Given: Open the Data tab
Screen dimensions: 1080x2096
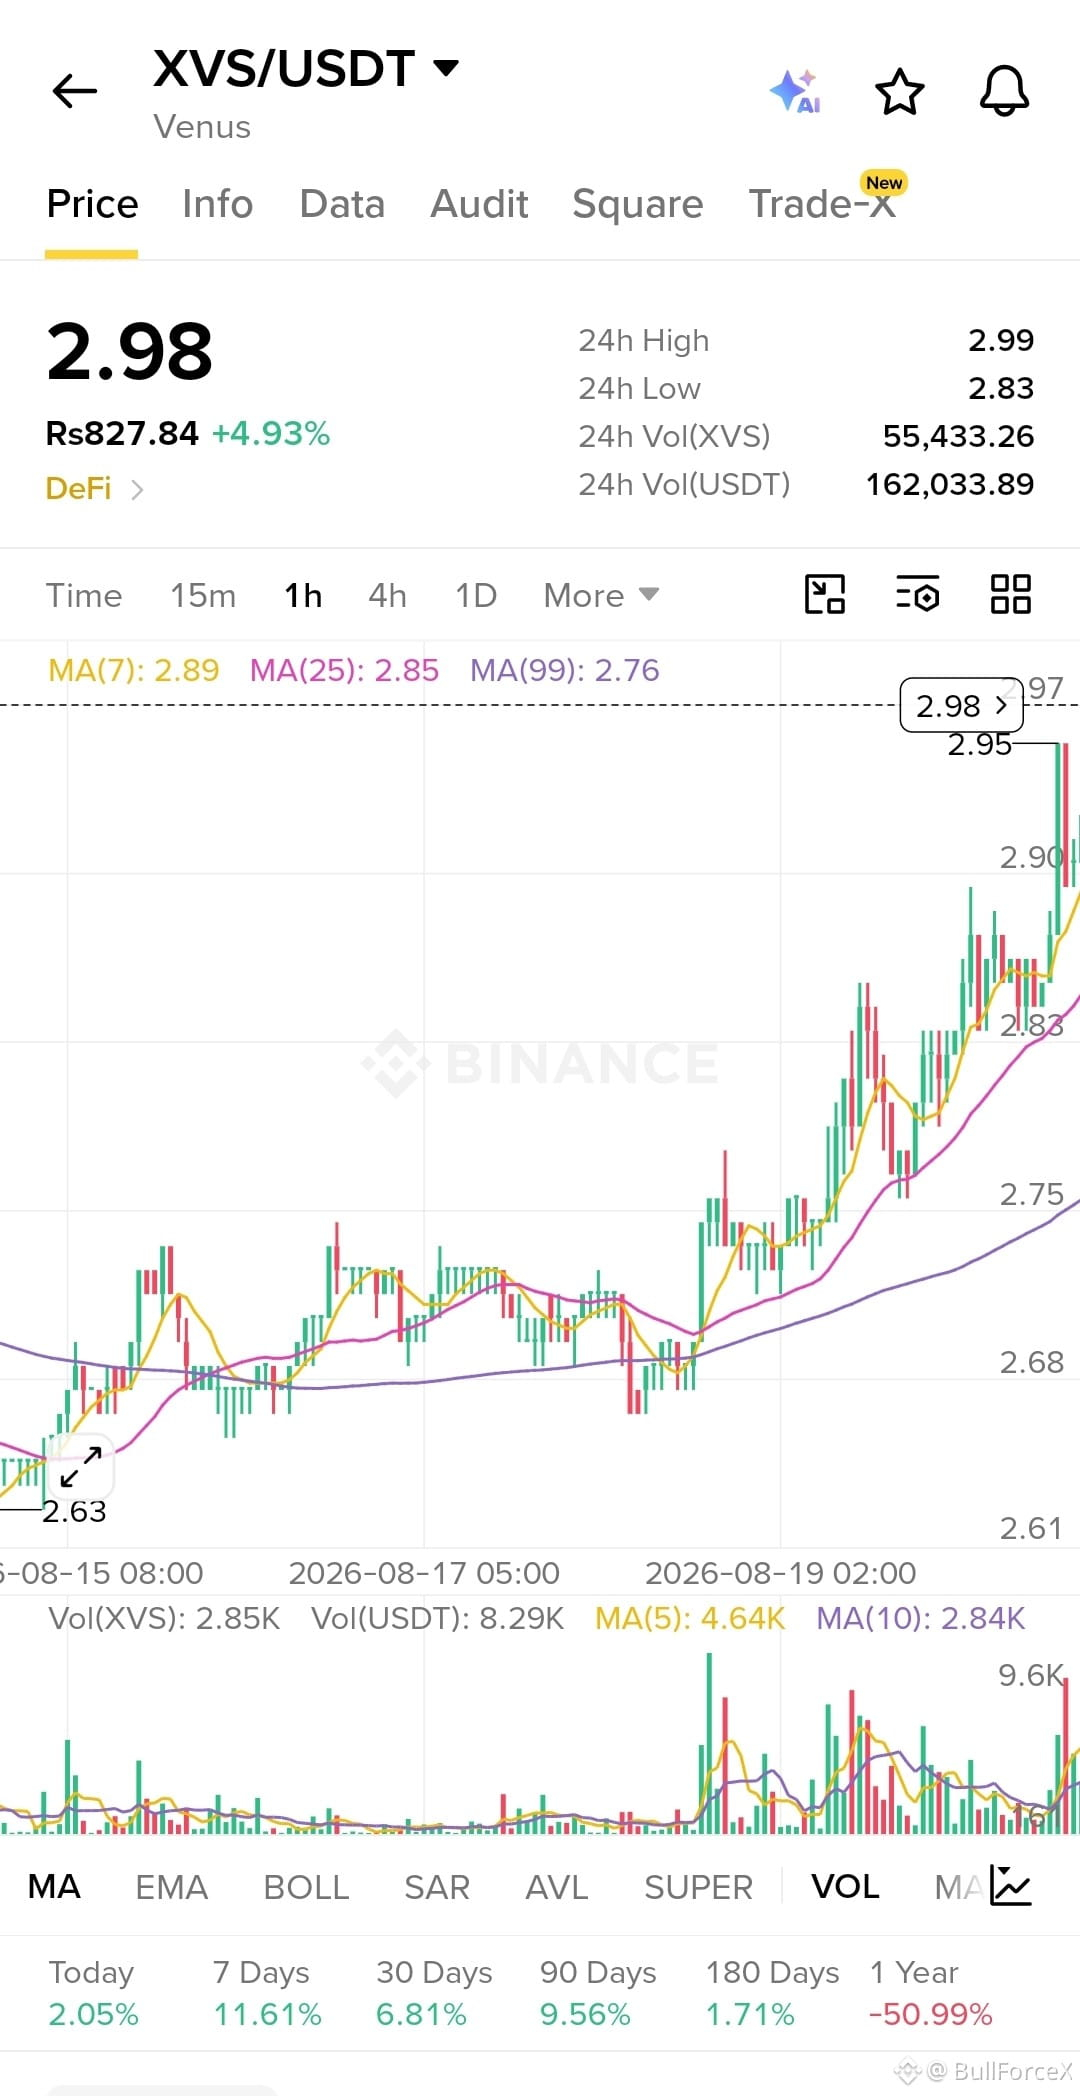Looking at the screenshot, I should tap(342, 204).
